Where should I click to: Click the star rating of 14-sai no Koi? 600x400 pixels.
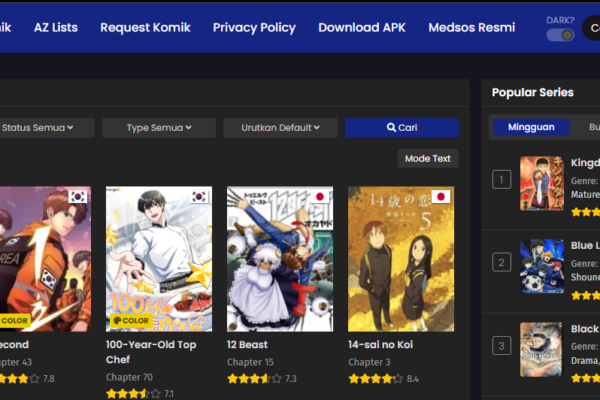coord(375,379)
